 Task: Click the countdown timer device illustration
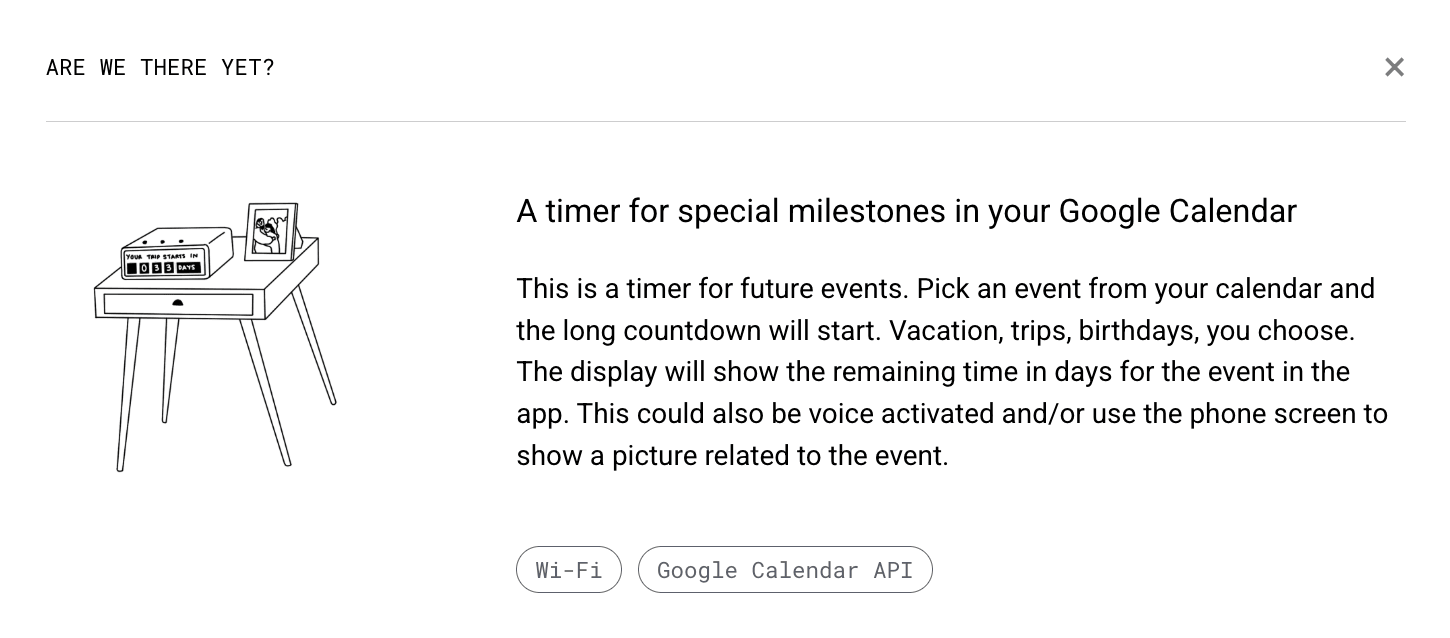click(176, 253)
